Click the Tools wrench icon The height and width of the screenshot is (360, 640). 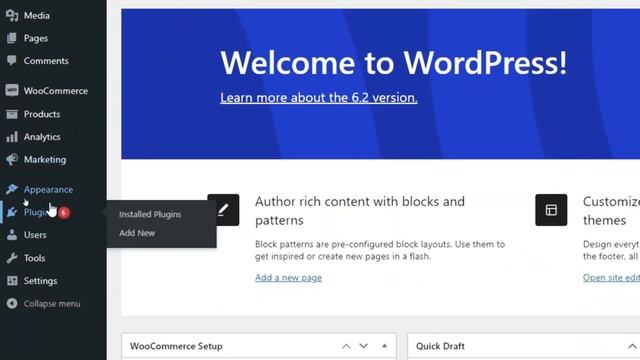(12, 258)
